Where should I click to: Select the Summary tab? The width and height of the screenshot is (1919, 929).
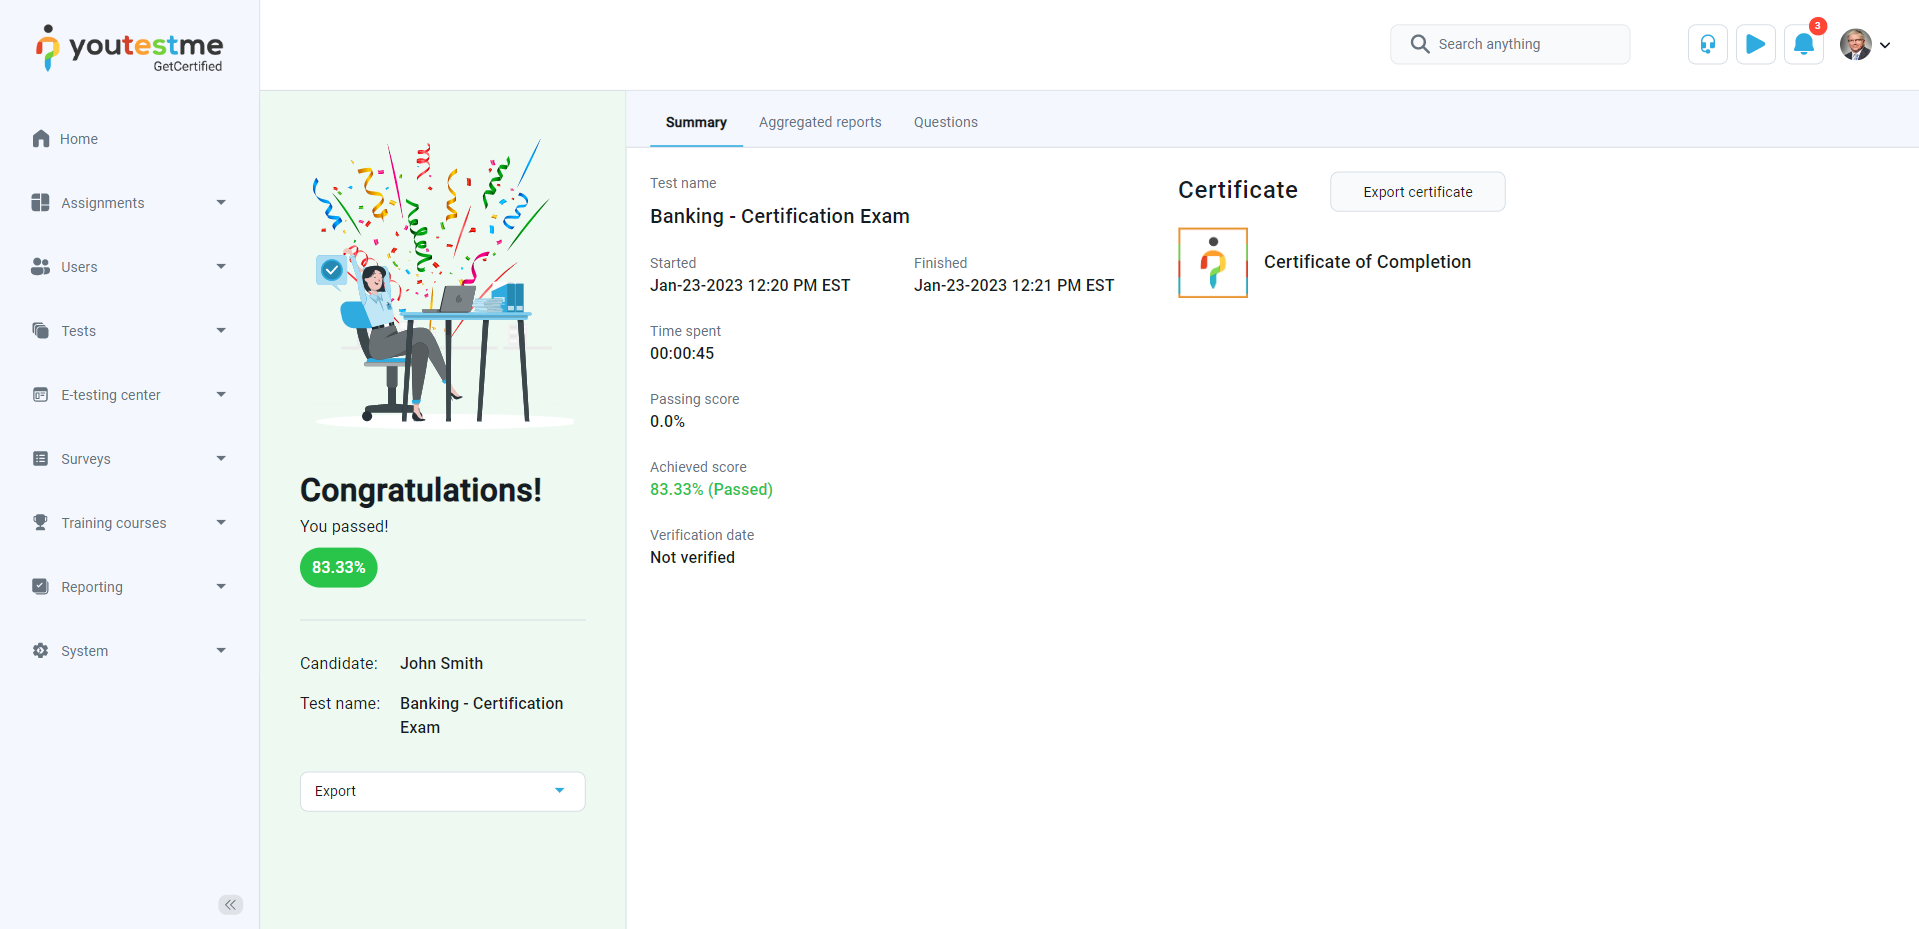(x=696, y=122)
